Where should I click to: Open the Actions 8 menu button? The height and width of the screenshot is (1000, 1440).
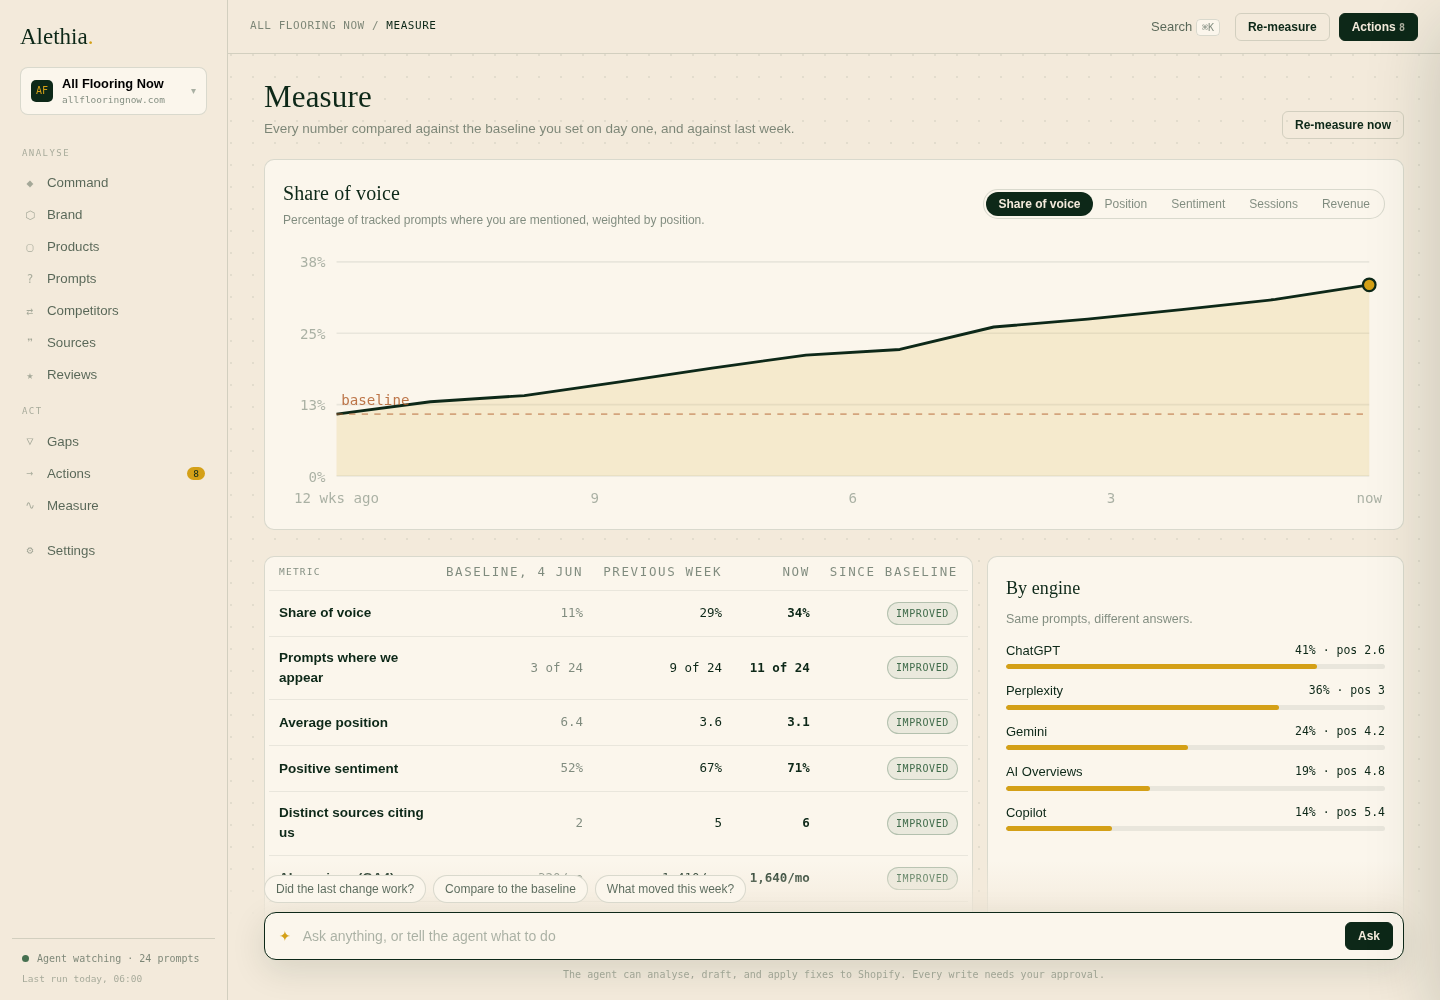1378,27
